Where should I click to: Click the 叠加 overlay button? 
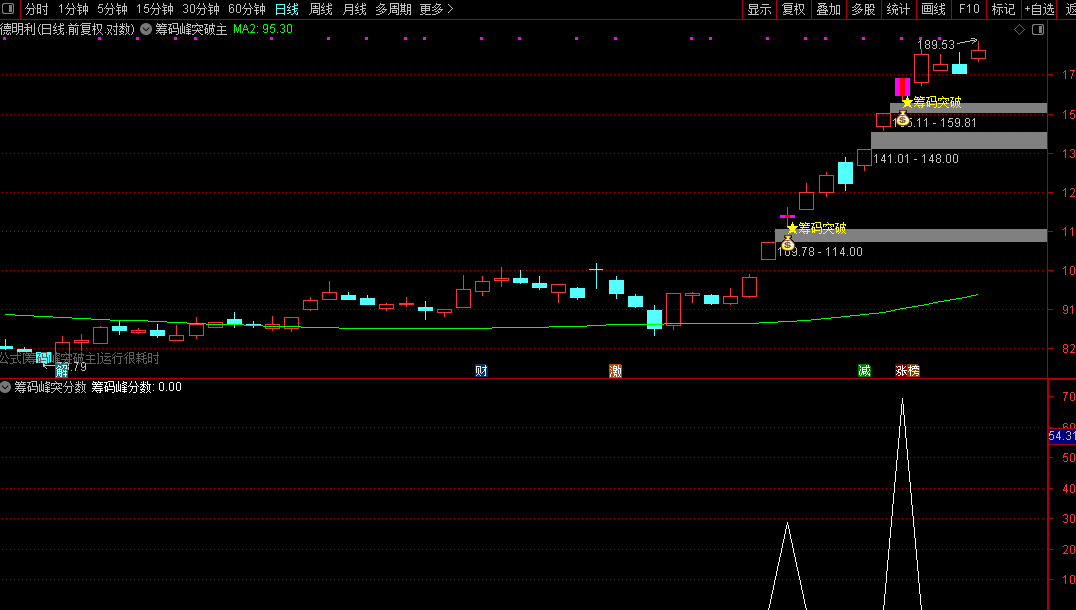(x=829, y=9)
